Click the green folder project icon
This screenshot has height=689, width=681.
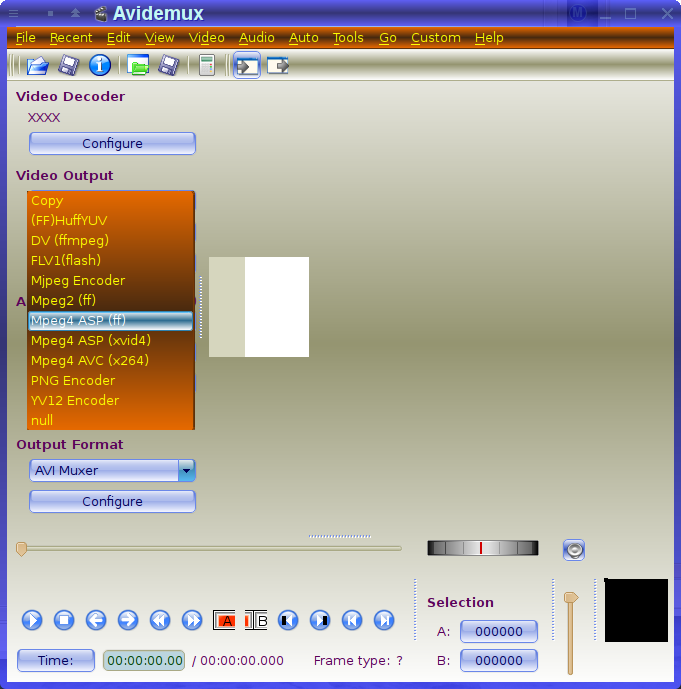pos(138,65)
